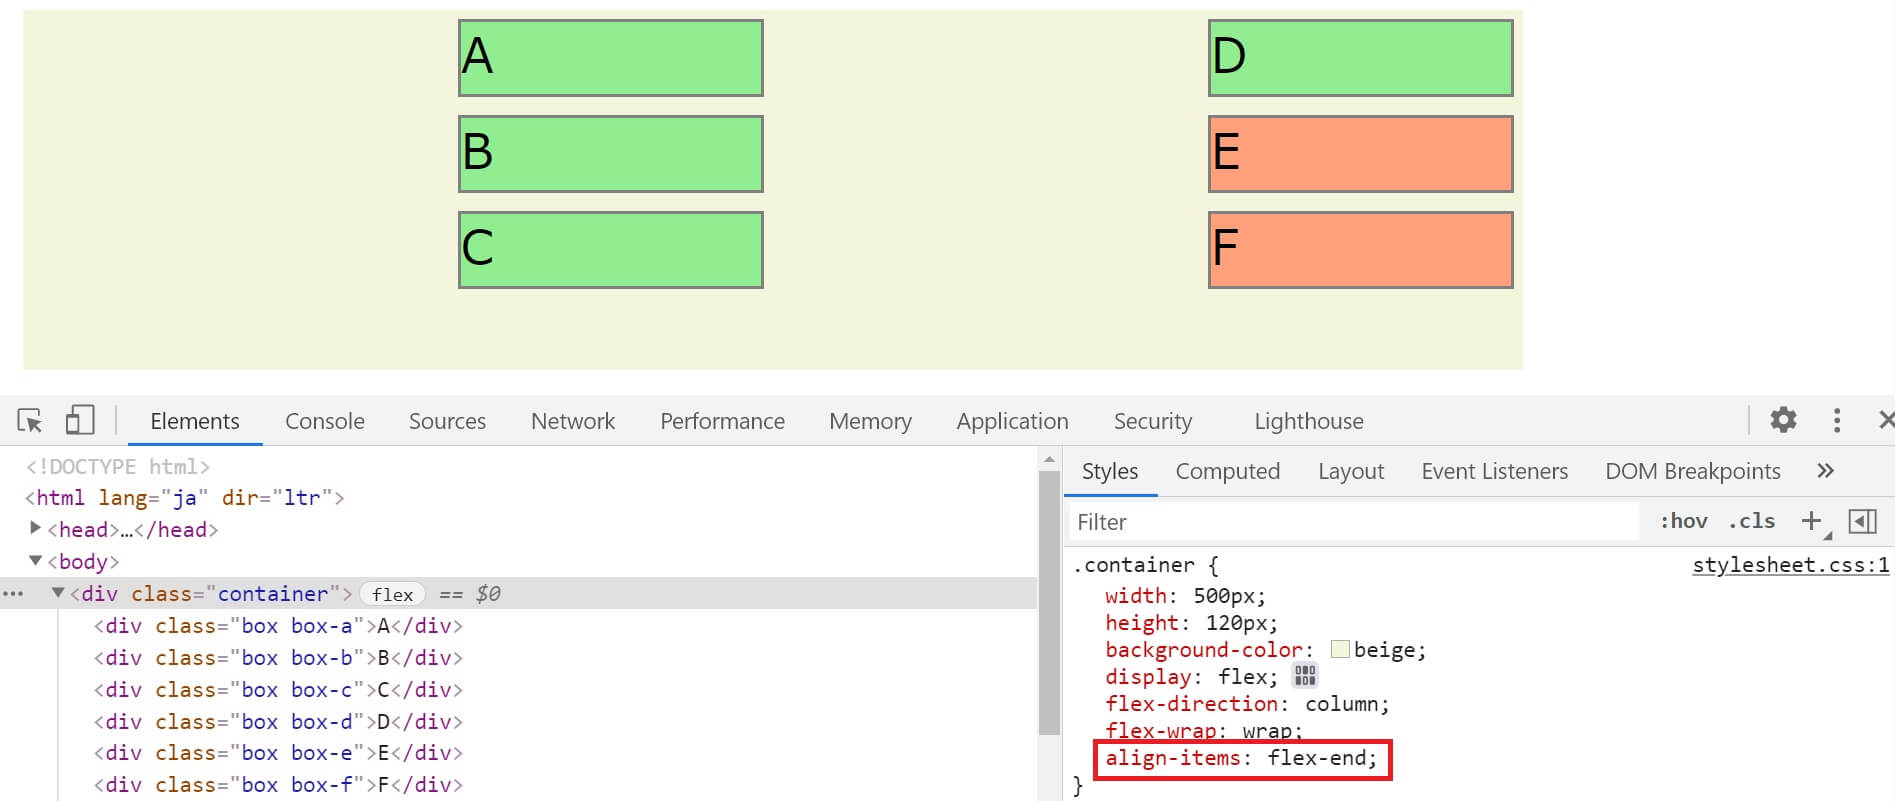Open the DevTools three-dot customize menu
Image resolution: width=1895 pixels, height=801 pixels.
click(1836, 420)
